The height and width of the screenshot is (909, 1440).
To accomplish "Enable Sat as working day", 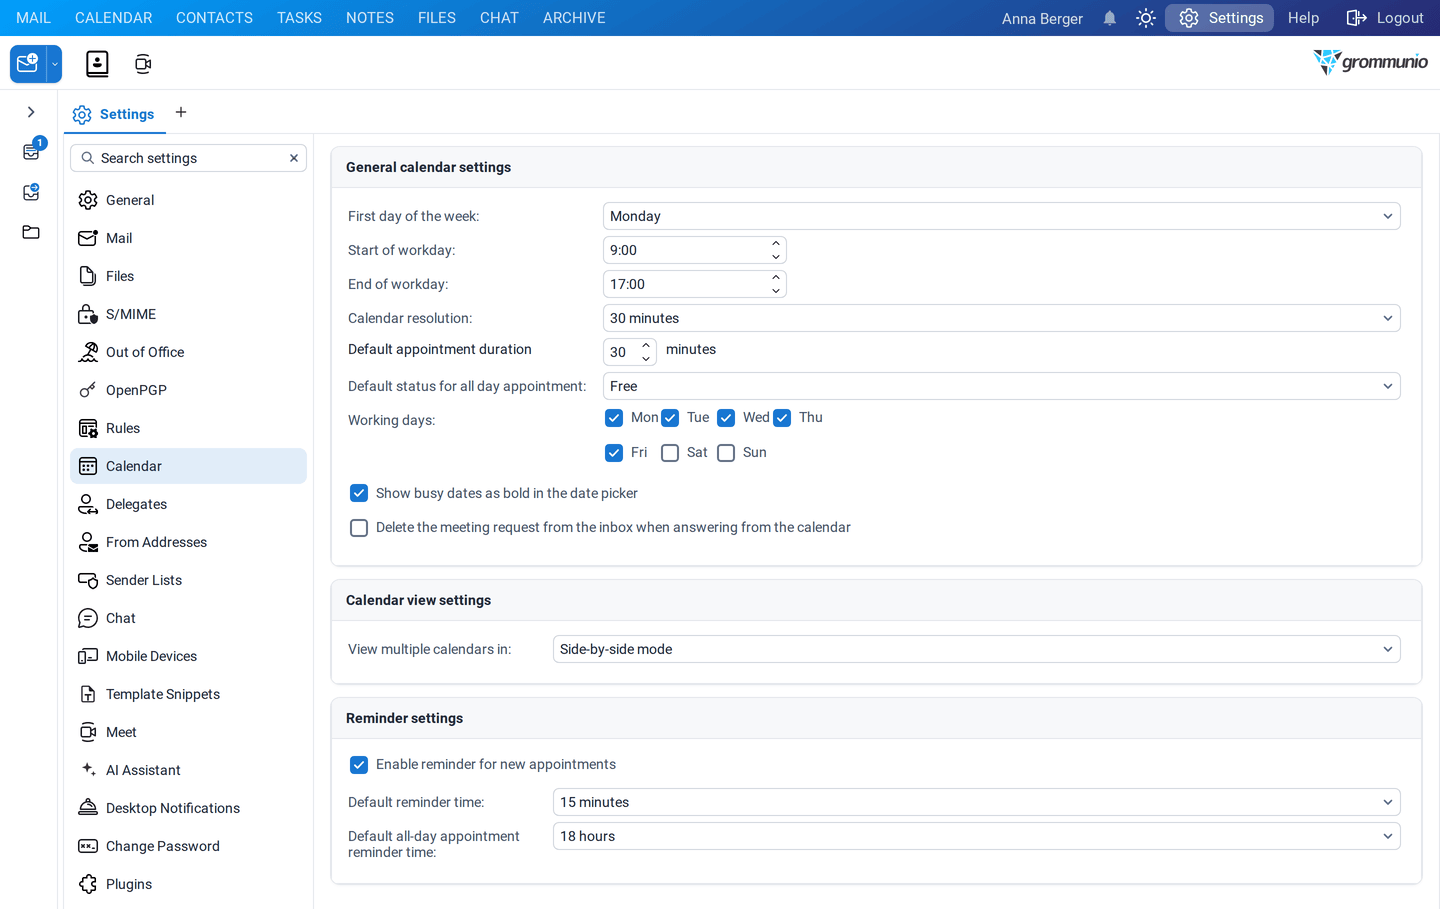I will [670, 453].
